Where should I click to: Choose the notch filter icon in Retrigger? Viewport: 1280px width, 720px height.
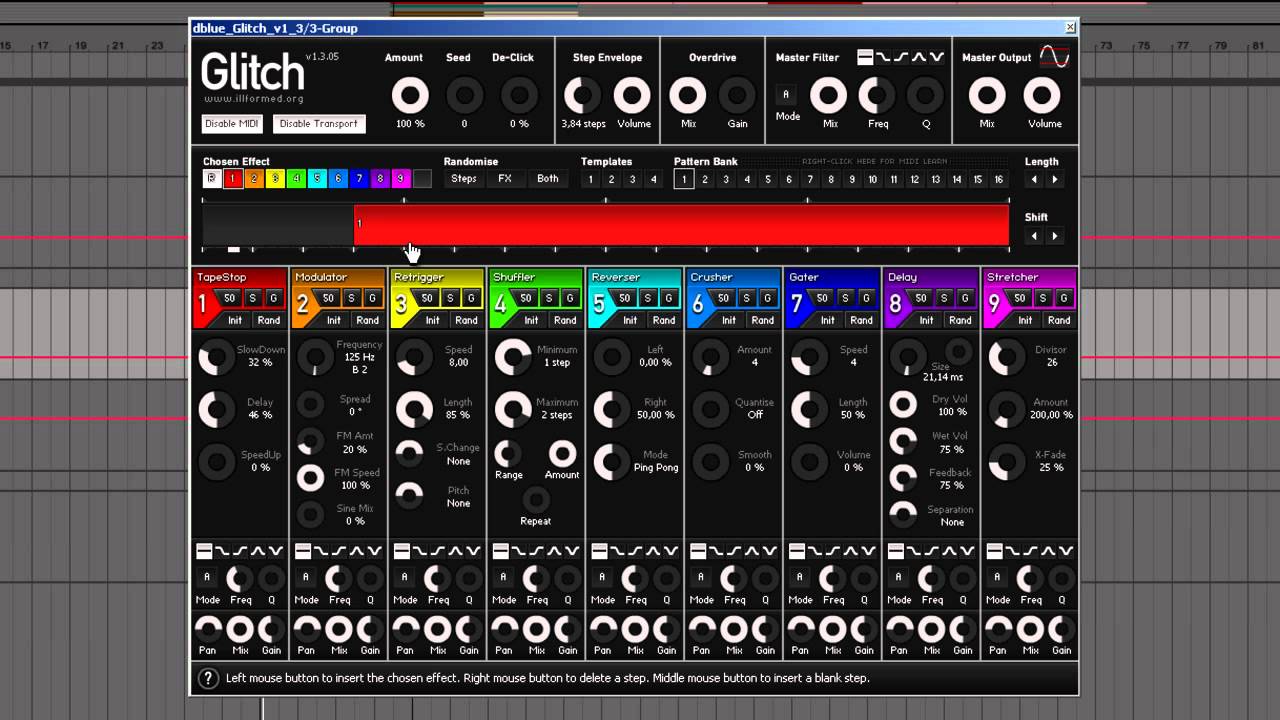(x=473, y=551)
